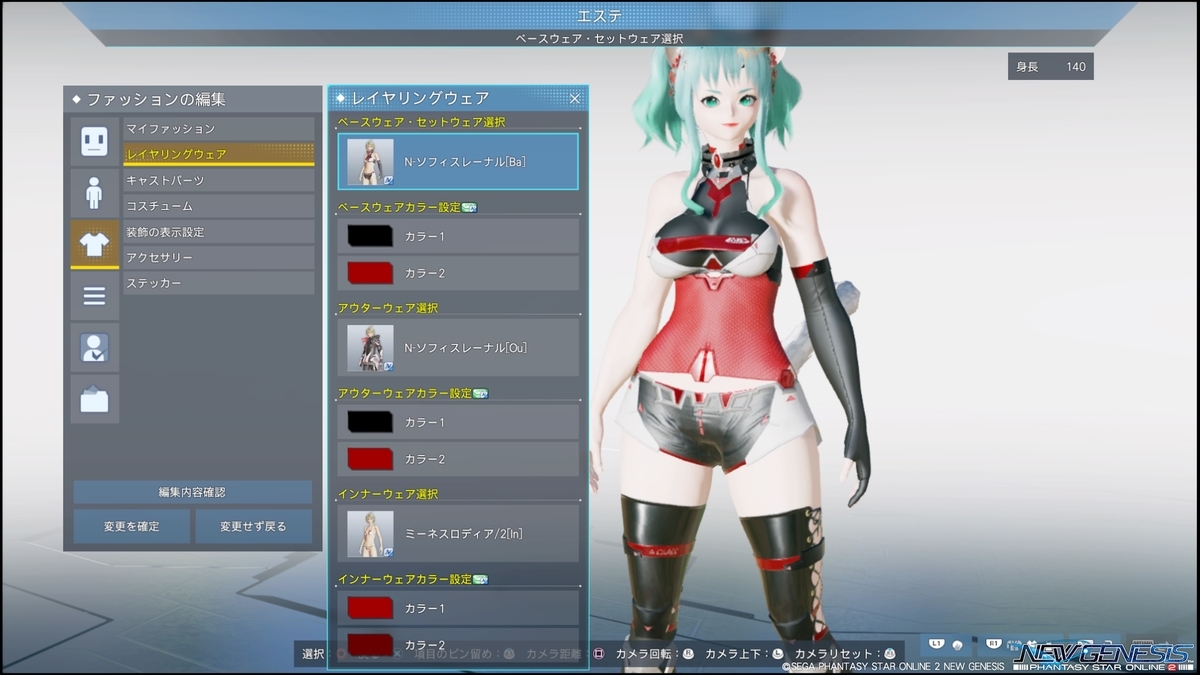The image size is (1200, 675).
Task: Click the badge icon beside ベースウェアカラー設定
Action: point(469,207)
